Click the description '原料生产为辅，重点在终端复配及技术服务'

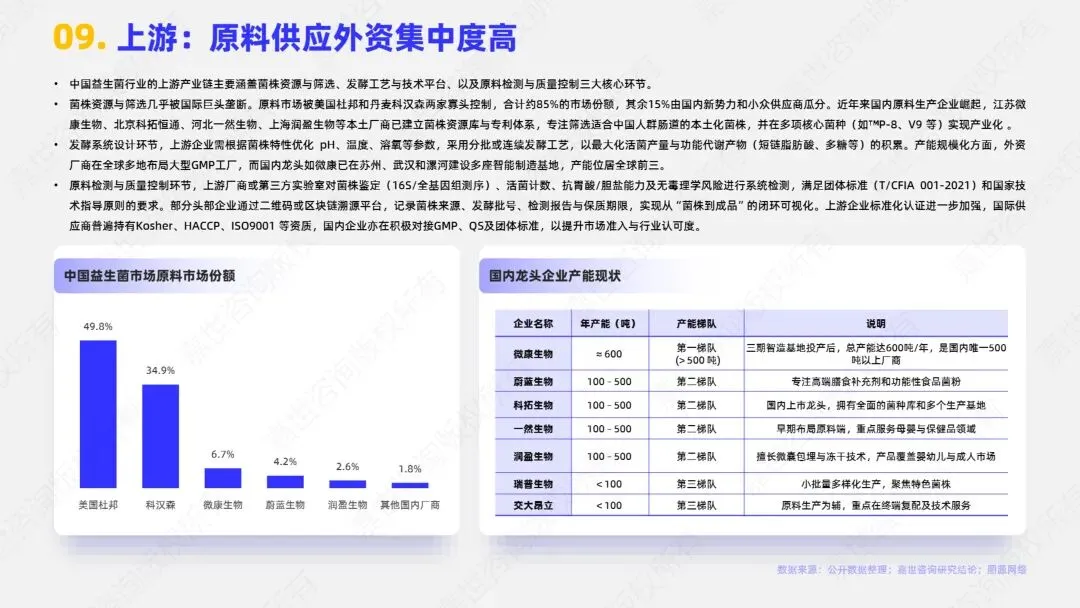coord(876,505)
